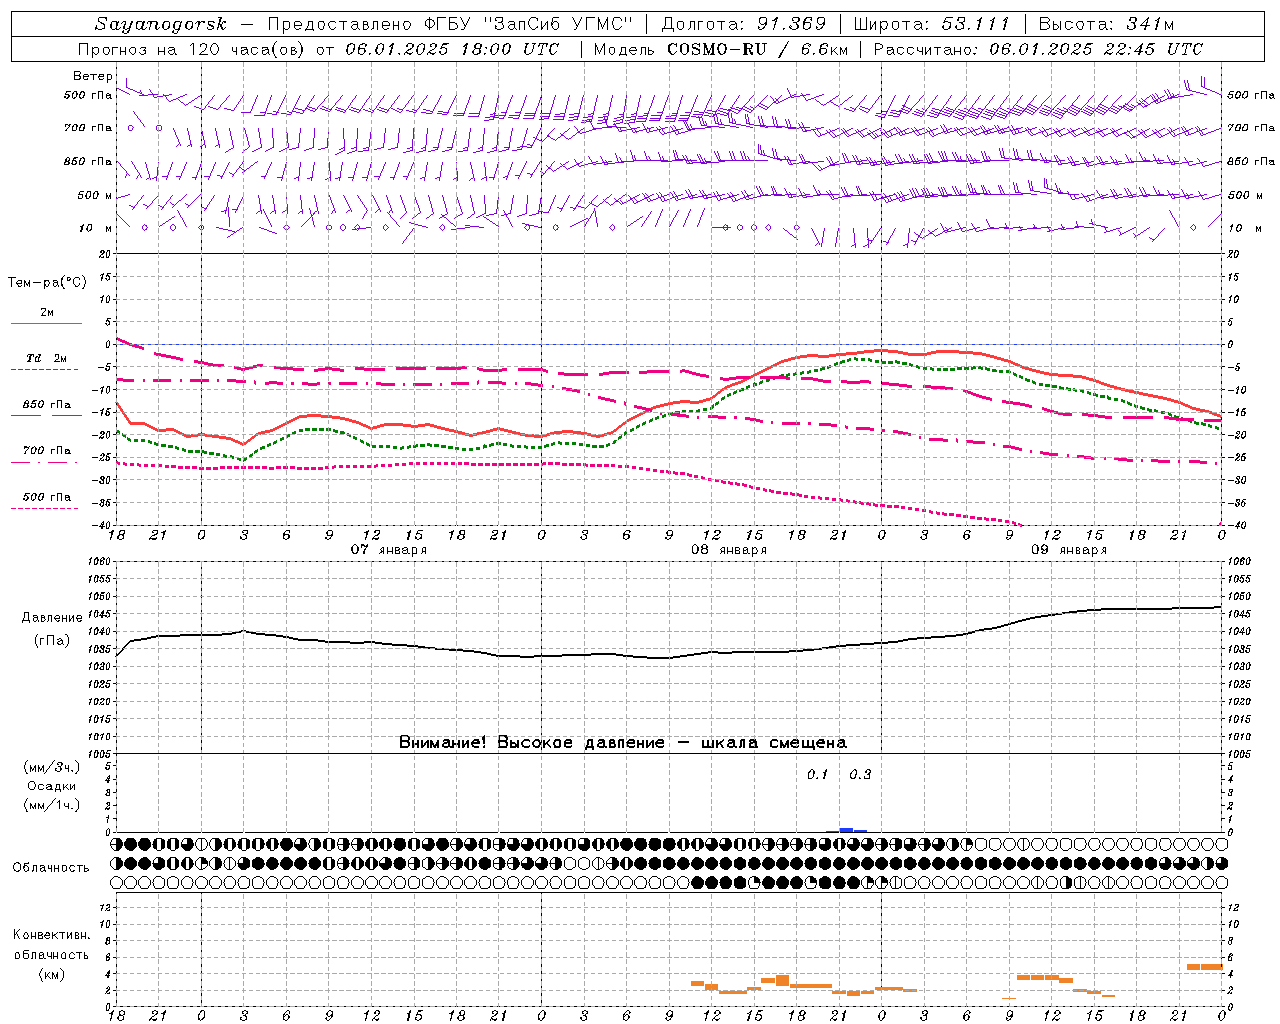The height and width of the screenshot is (1024, 1280).
Task: Click the Sayanogorsk station title
Action: [161, 24]
